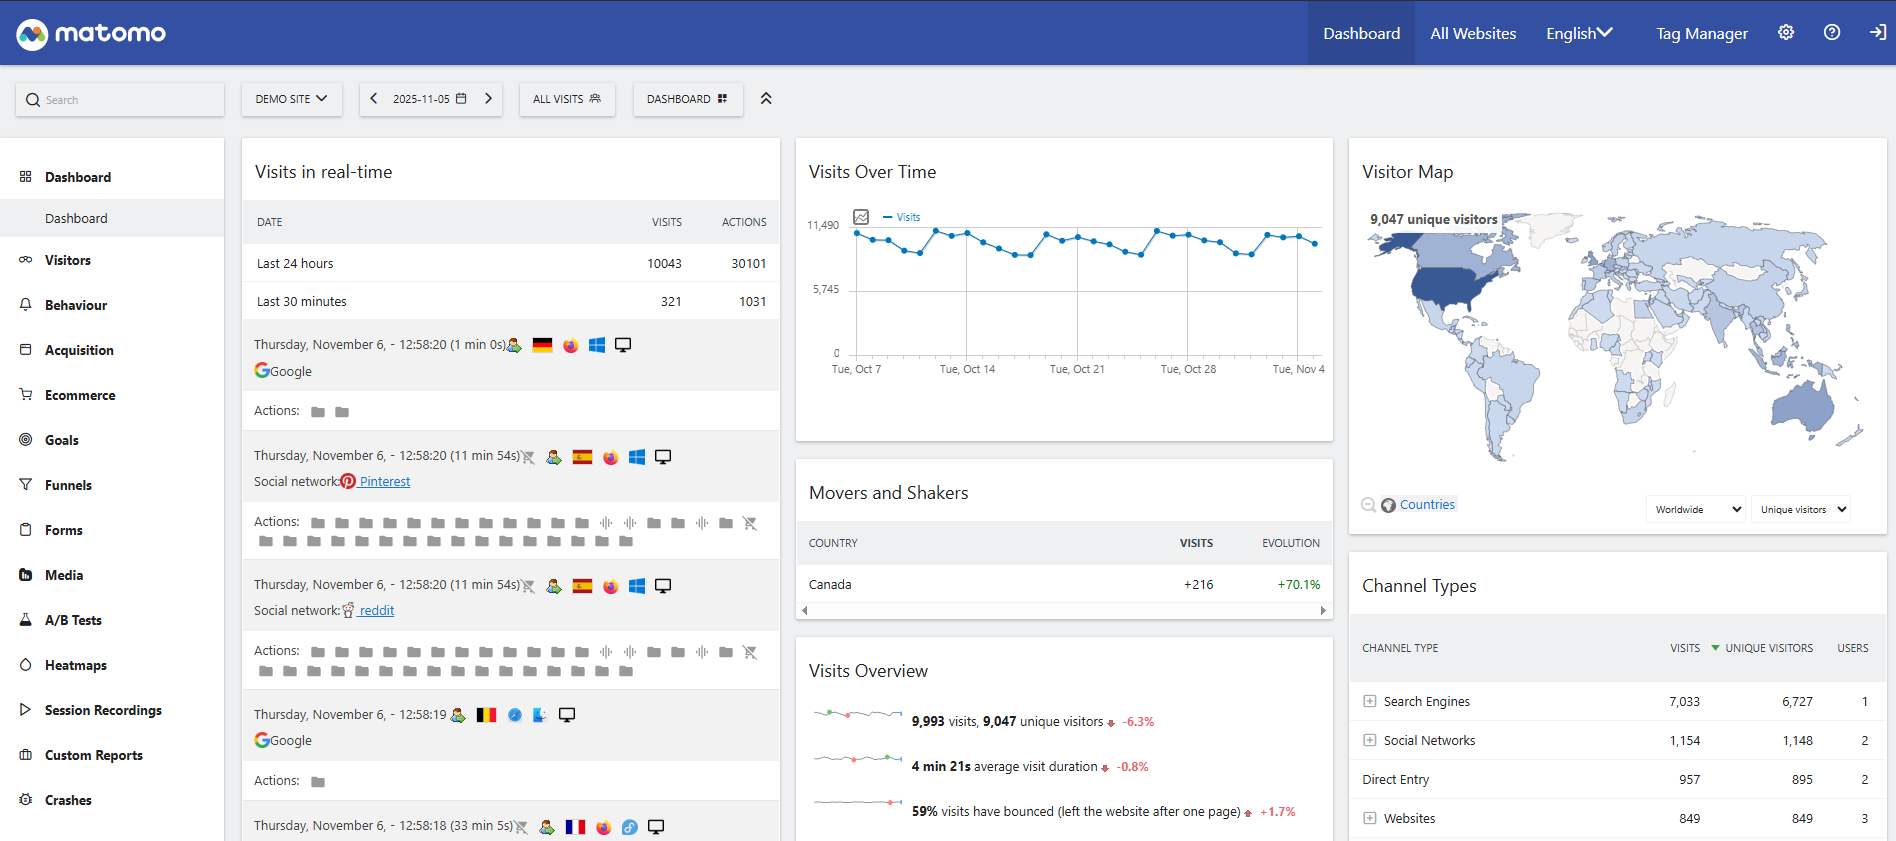
Task: Expand the Search Engines channel row
Action: [1369, 701]
